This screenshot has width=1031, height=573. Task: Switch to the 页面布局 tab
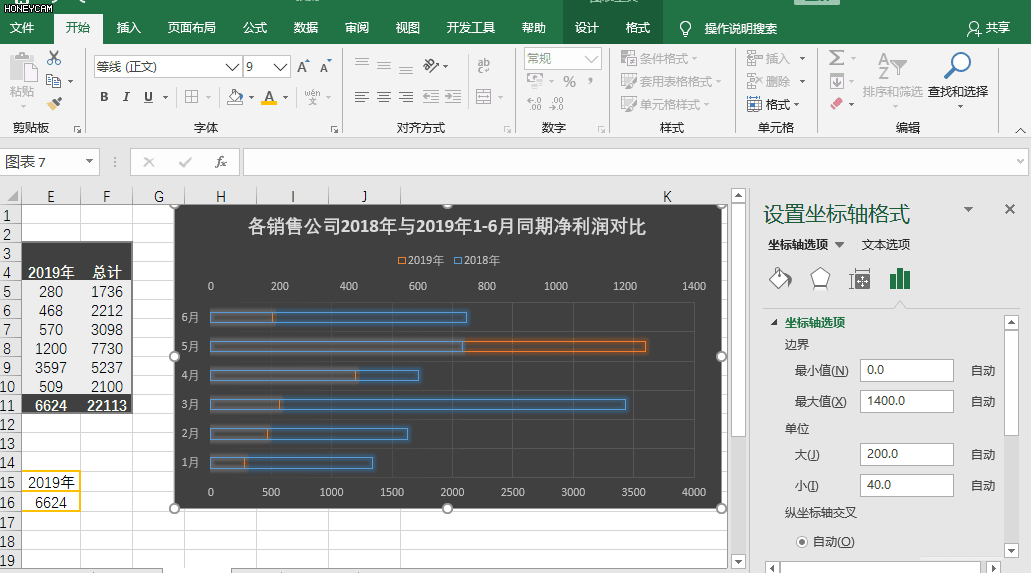(191, 28)
